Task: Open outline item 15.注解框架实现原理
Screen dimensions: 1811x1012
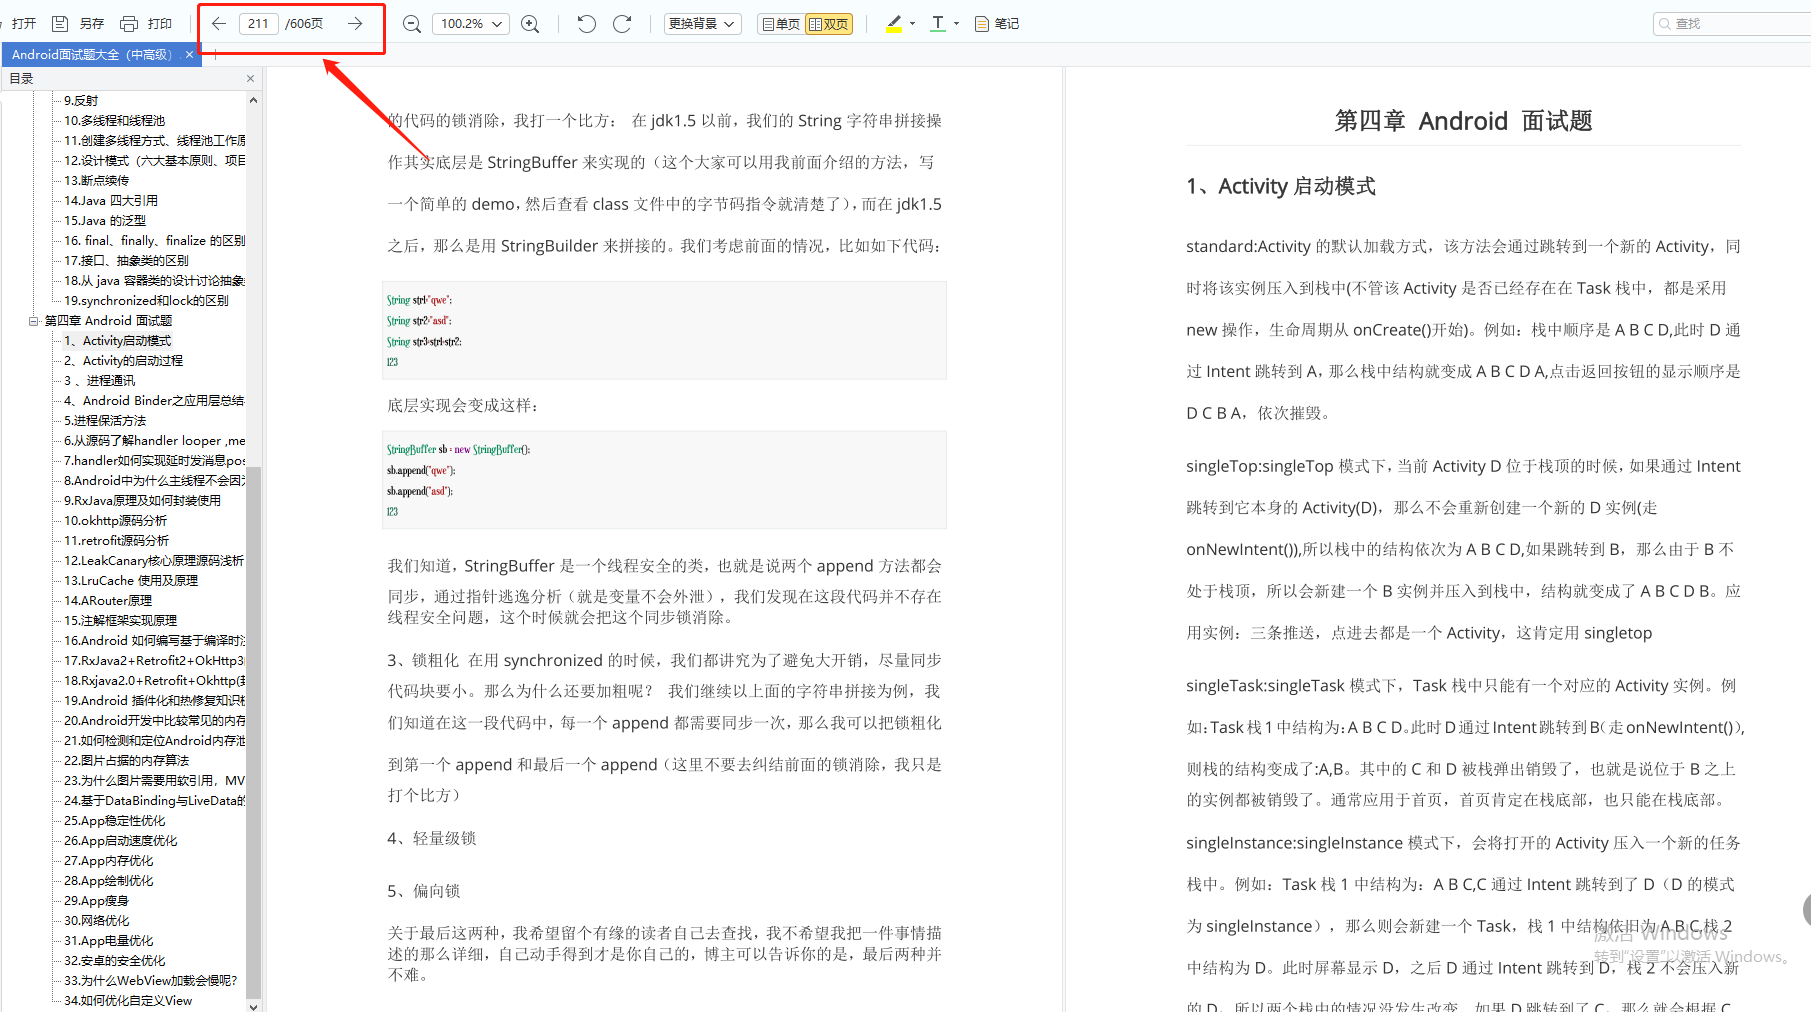Action: click(x=120, y=620)
